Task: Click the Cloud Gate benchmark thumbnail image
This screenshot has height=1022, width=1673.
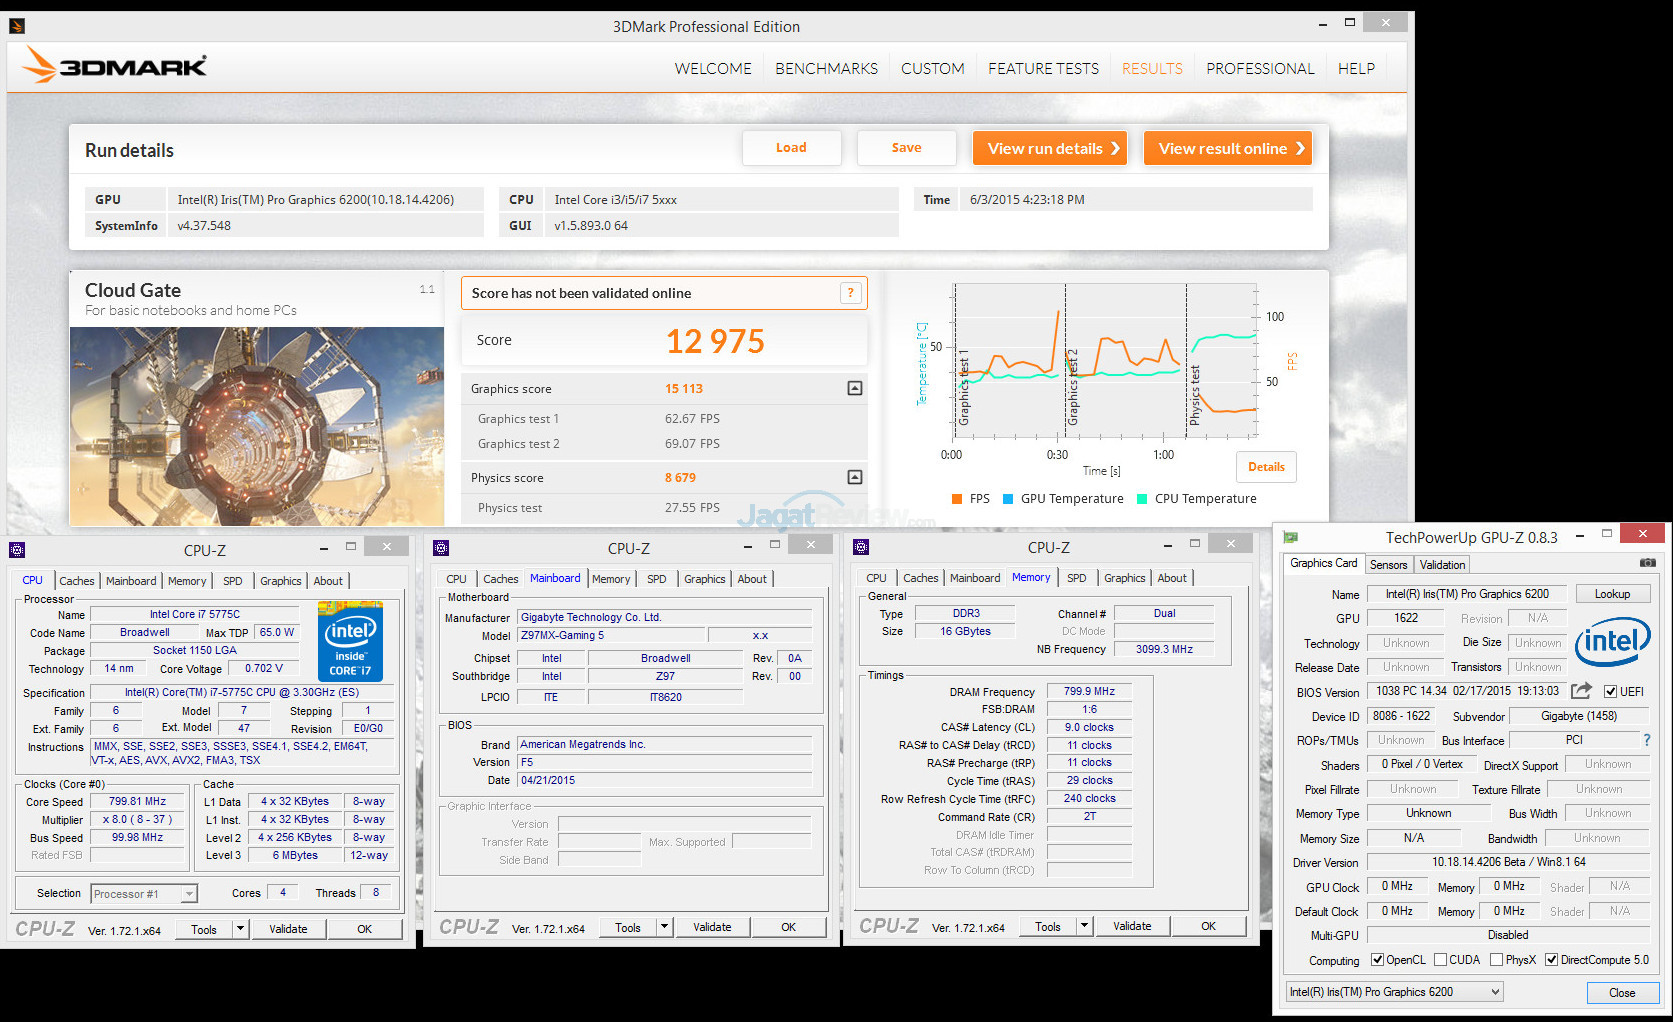Action: point(257,426)
